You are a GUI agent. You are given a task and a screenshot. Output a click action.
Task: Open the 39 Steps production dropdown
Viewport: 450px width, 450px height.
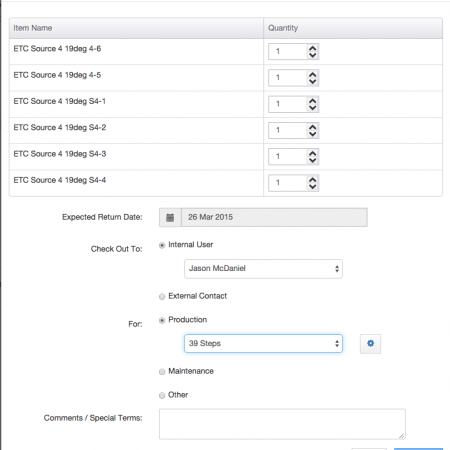(x=263, y=344)
